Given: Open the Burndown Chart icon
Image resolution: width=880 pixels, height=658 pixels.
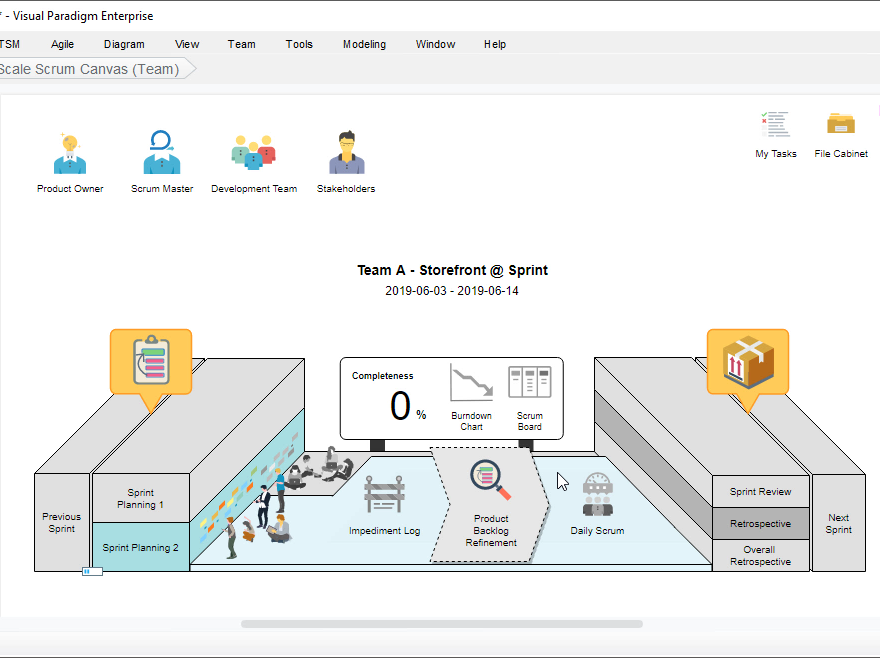Looking at the screenshot, I should point(470,385).
